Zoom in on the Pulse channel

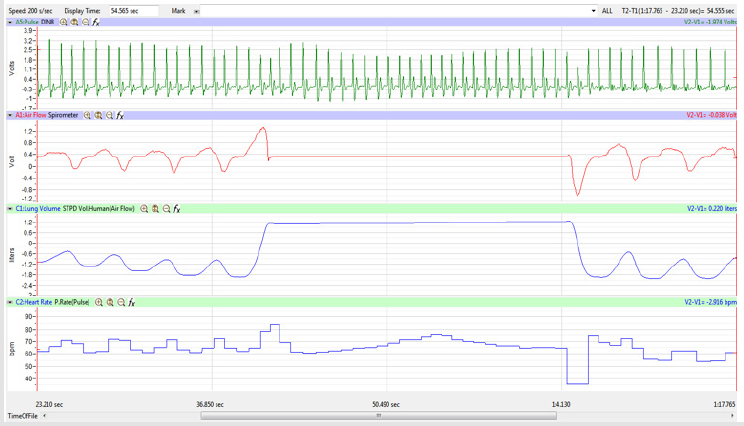click(x=64, y=21)
